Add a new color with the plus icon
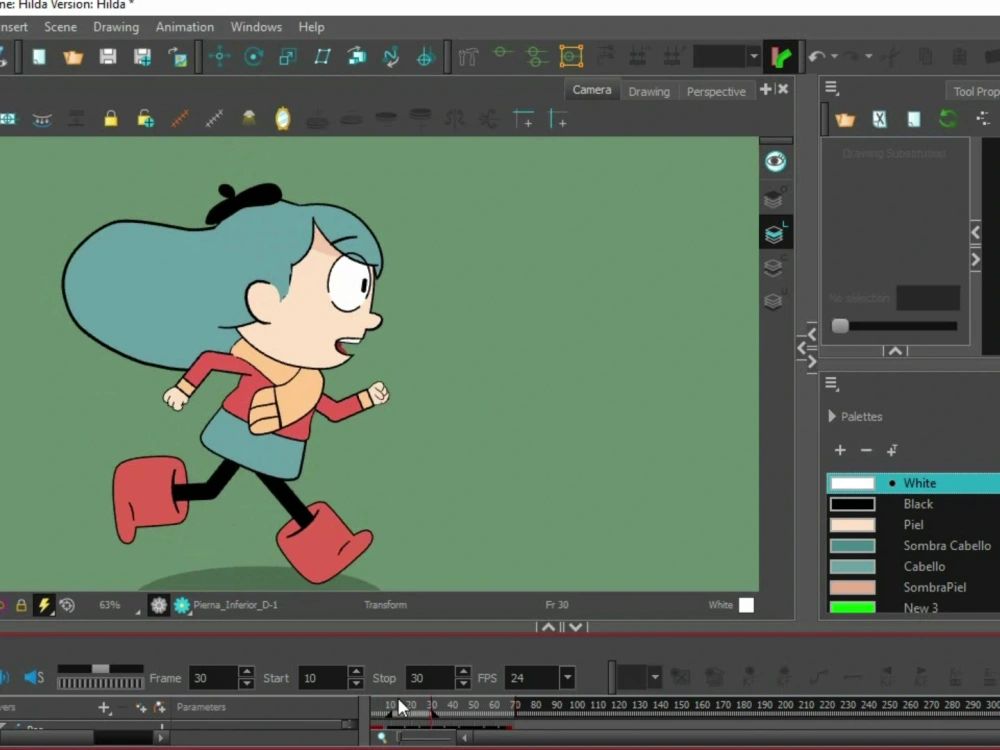The width and height of the screenshot is (1000, 750). 840,450
